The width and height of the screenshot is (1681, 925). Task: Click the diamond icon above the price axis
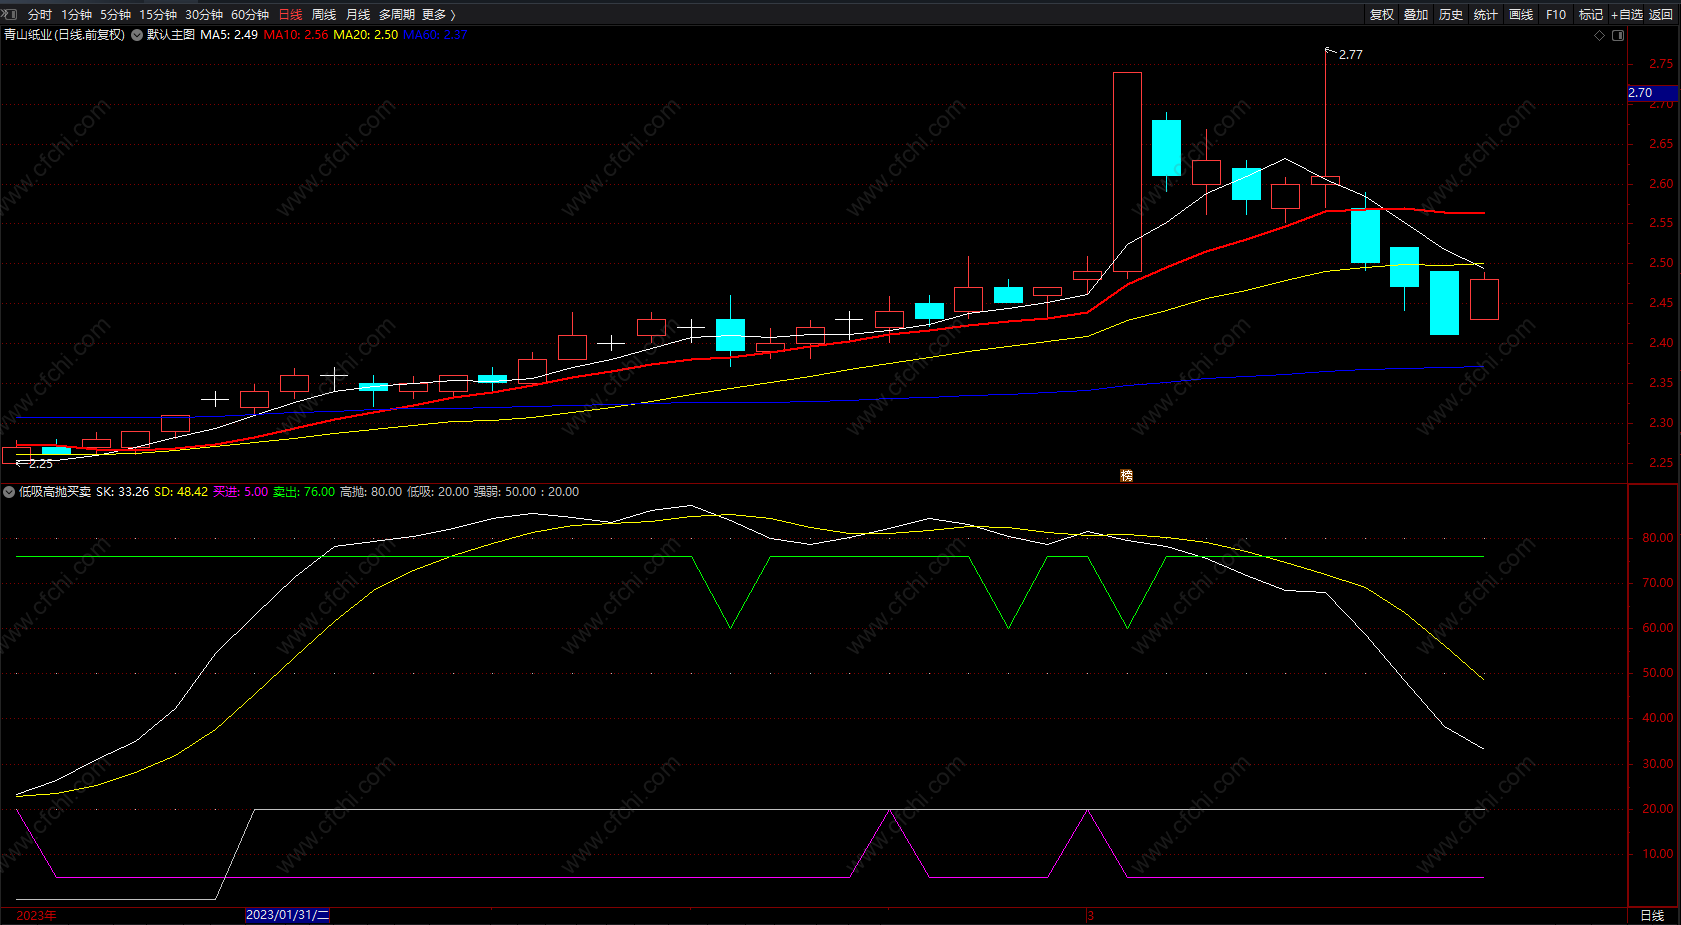[1599, 35]
